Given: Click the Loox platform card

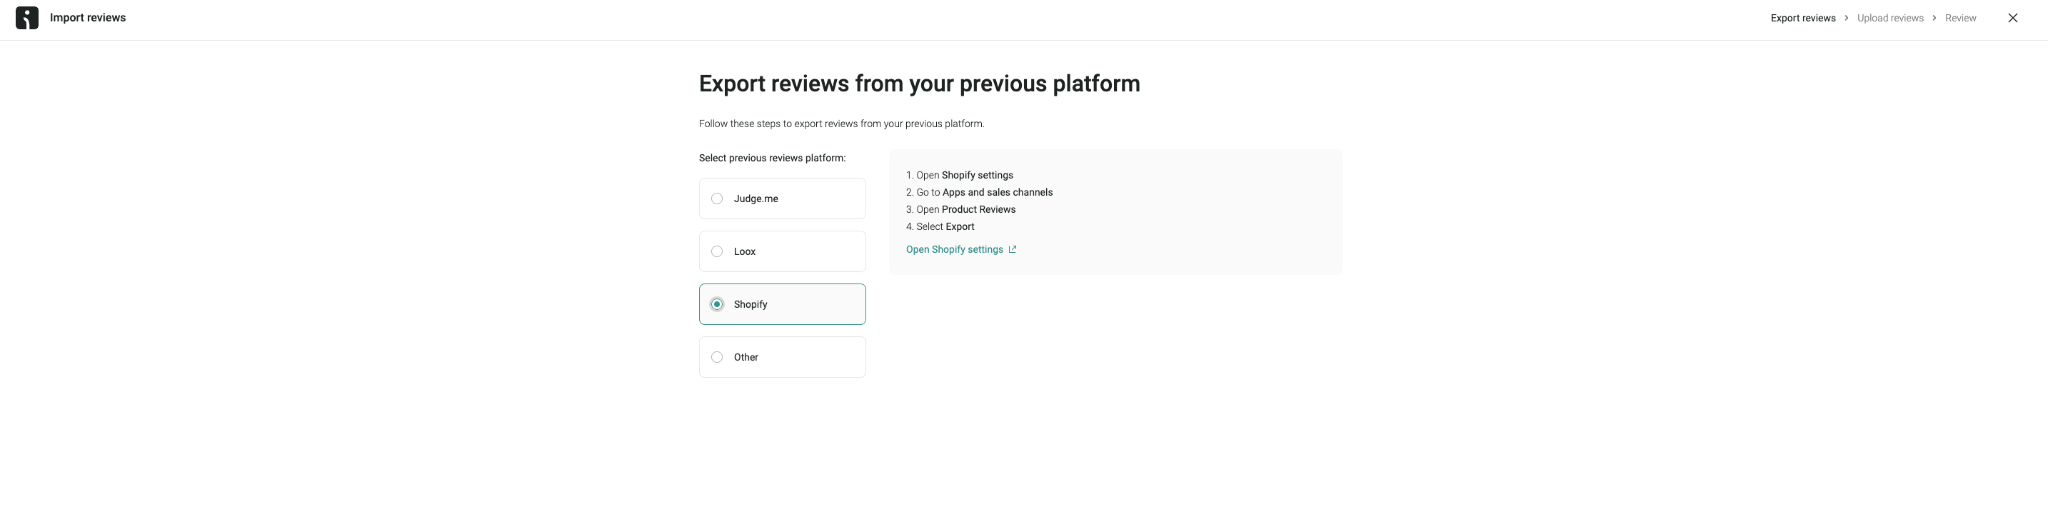Looking at the screenshot, I should tap(782, 252).
